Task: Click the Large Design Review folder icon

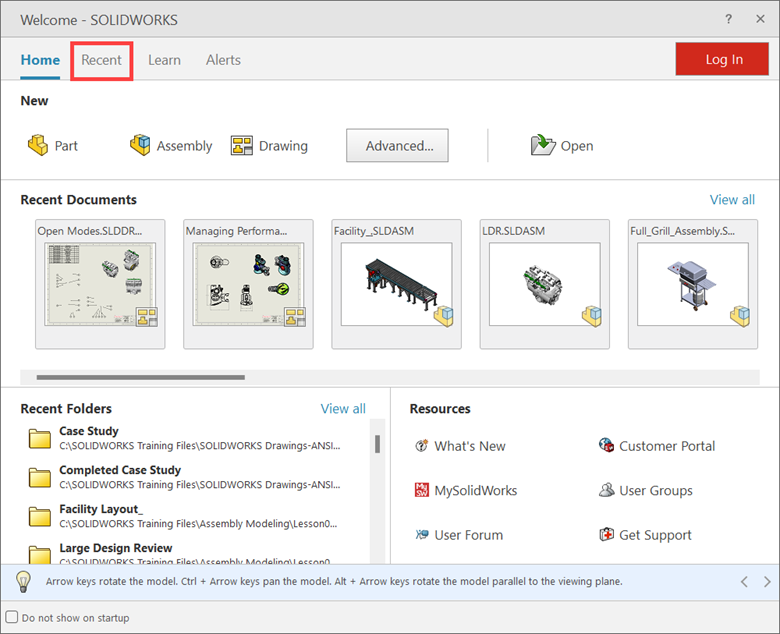Action: (40, 554)
